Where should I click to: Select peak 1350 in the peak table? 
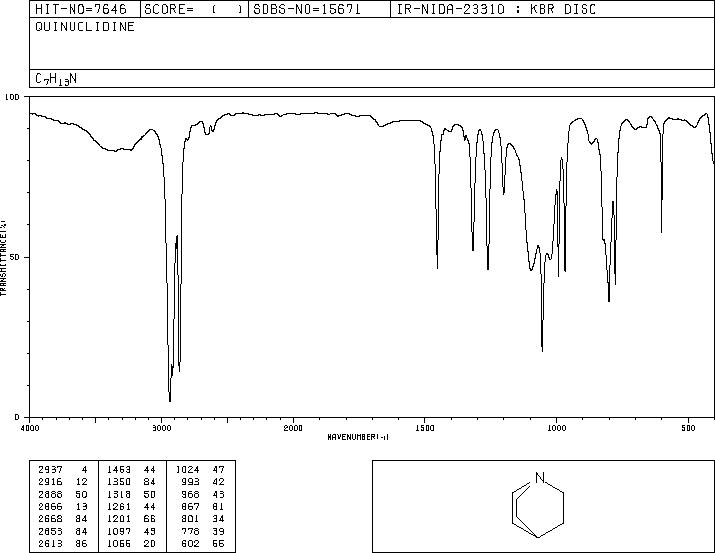tap(119, 482)
